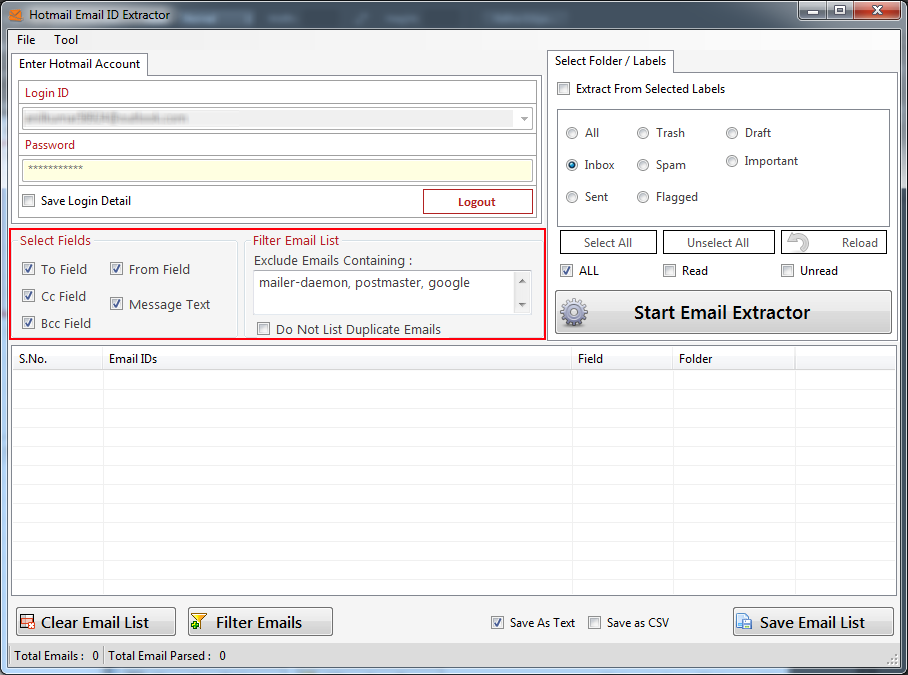This screenshot has width=908, height=675.
Task: Click Start Email Extractor button text
Action: coord(722,313)
